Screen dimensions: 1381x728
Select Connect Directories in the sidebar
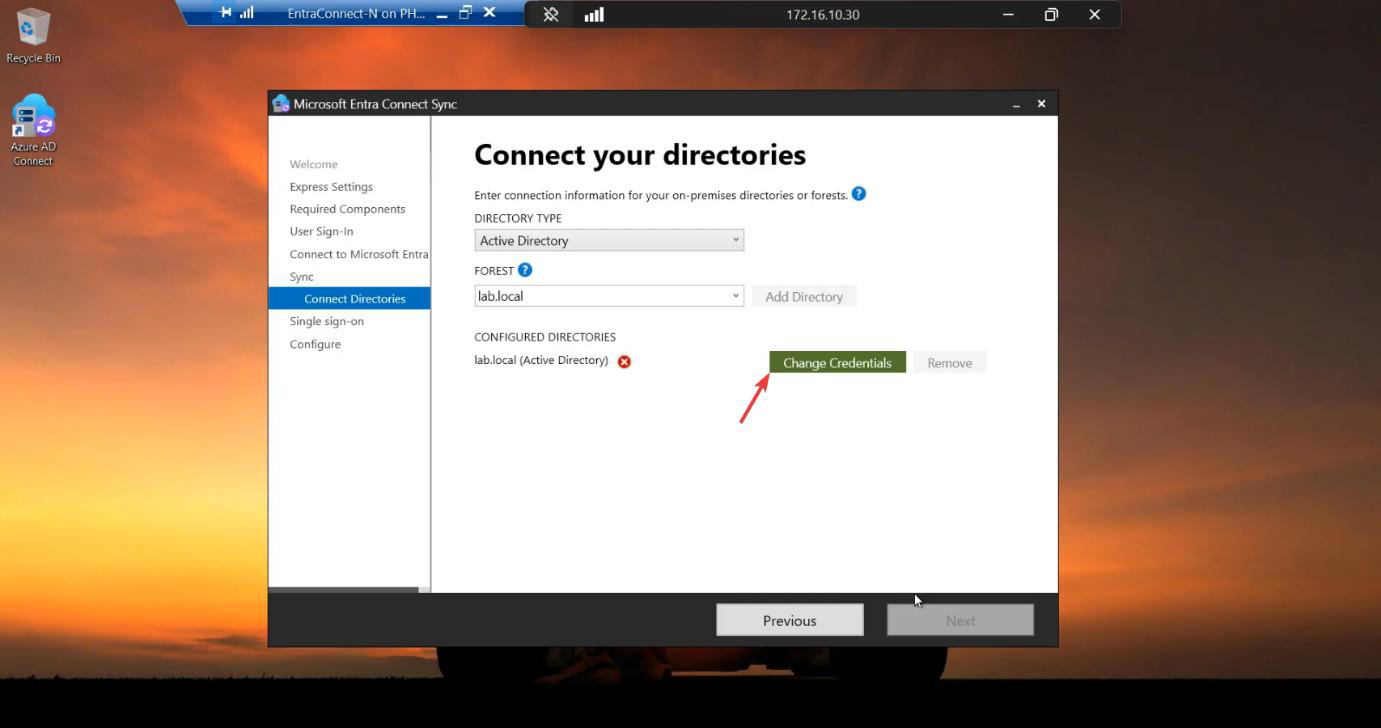click(x=349, y=298)
